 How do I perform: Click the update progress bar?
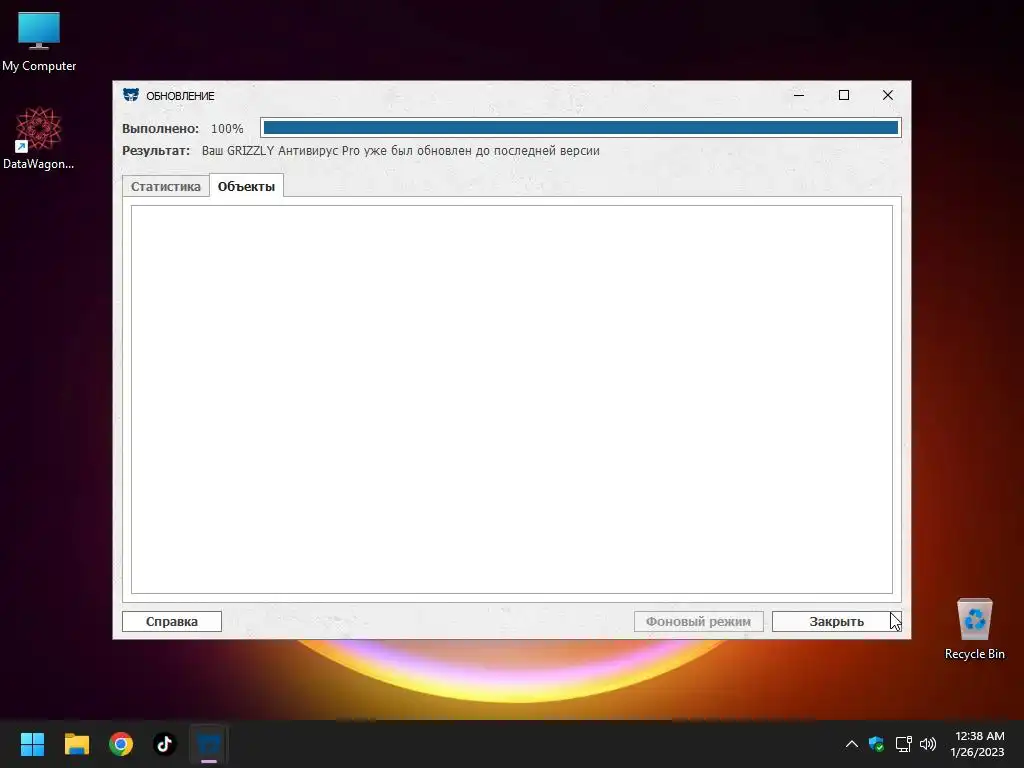[581, 127]
